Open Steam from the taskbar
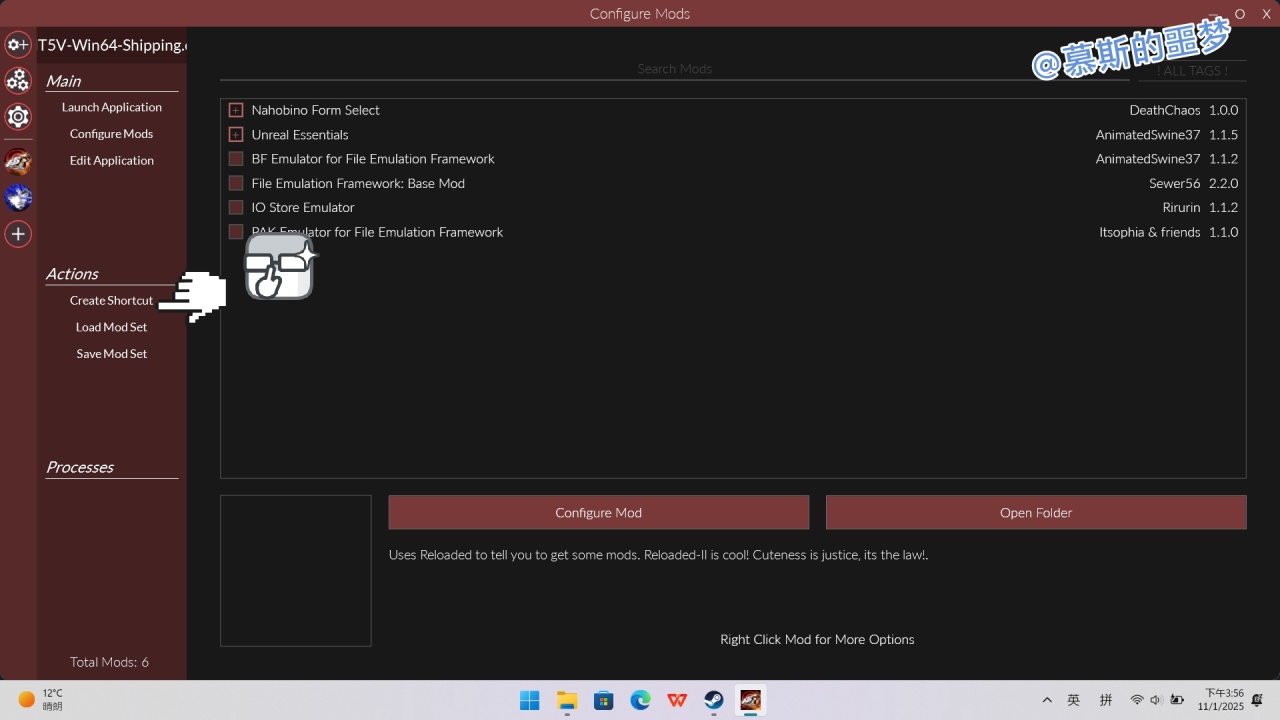Image resolution: width=1280 pixels, height=720 pixels. (x=714, y=700)
